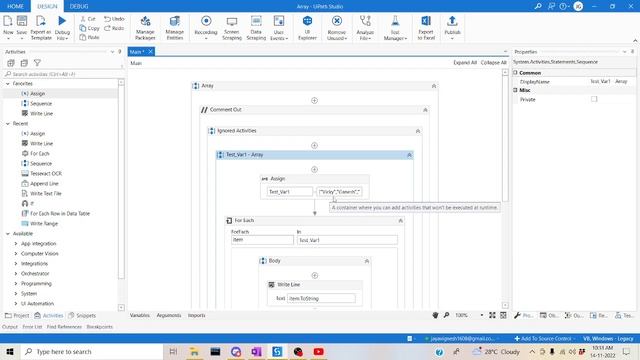Expand the Programming category
Viewport: 640px width, 360px height.
point(16,284)
